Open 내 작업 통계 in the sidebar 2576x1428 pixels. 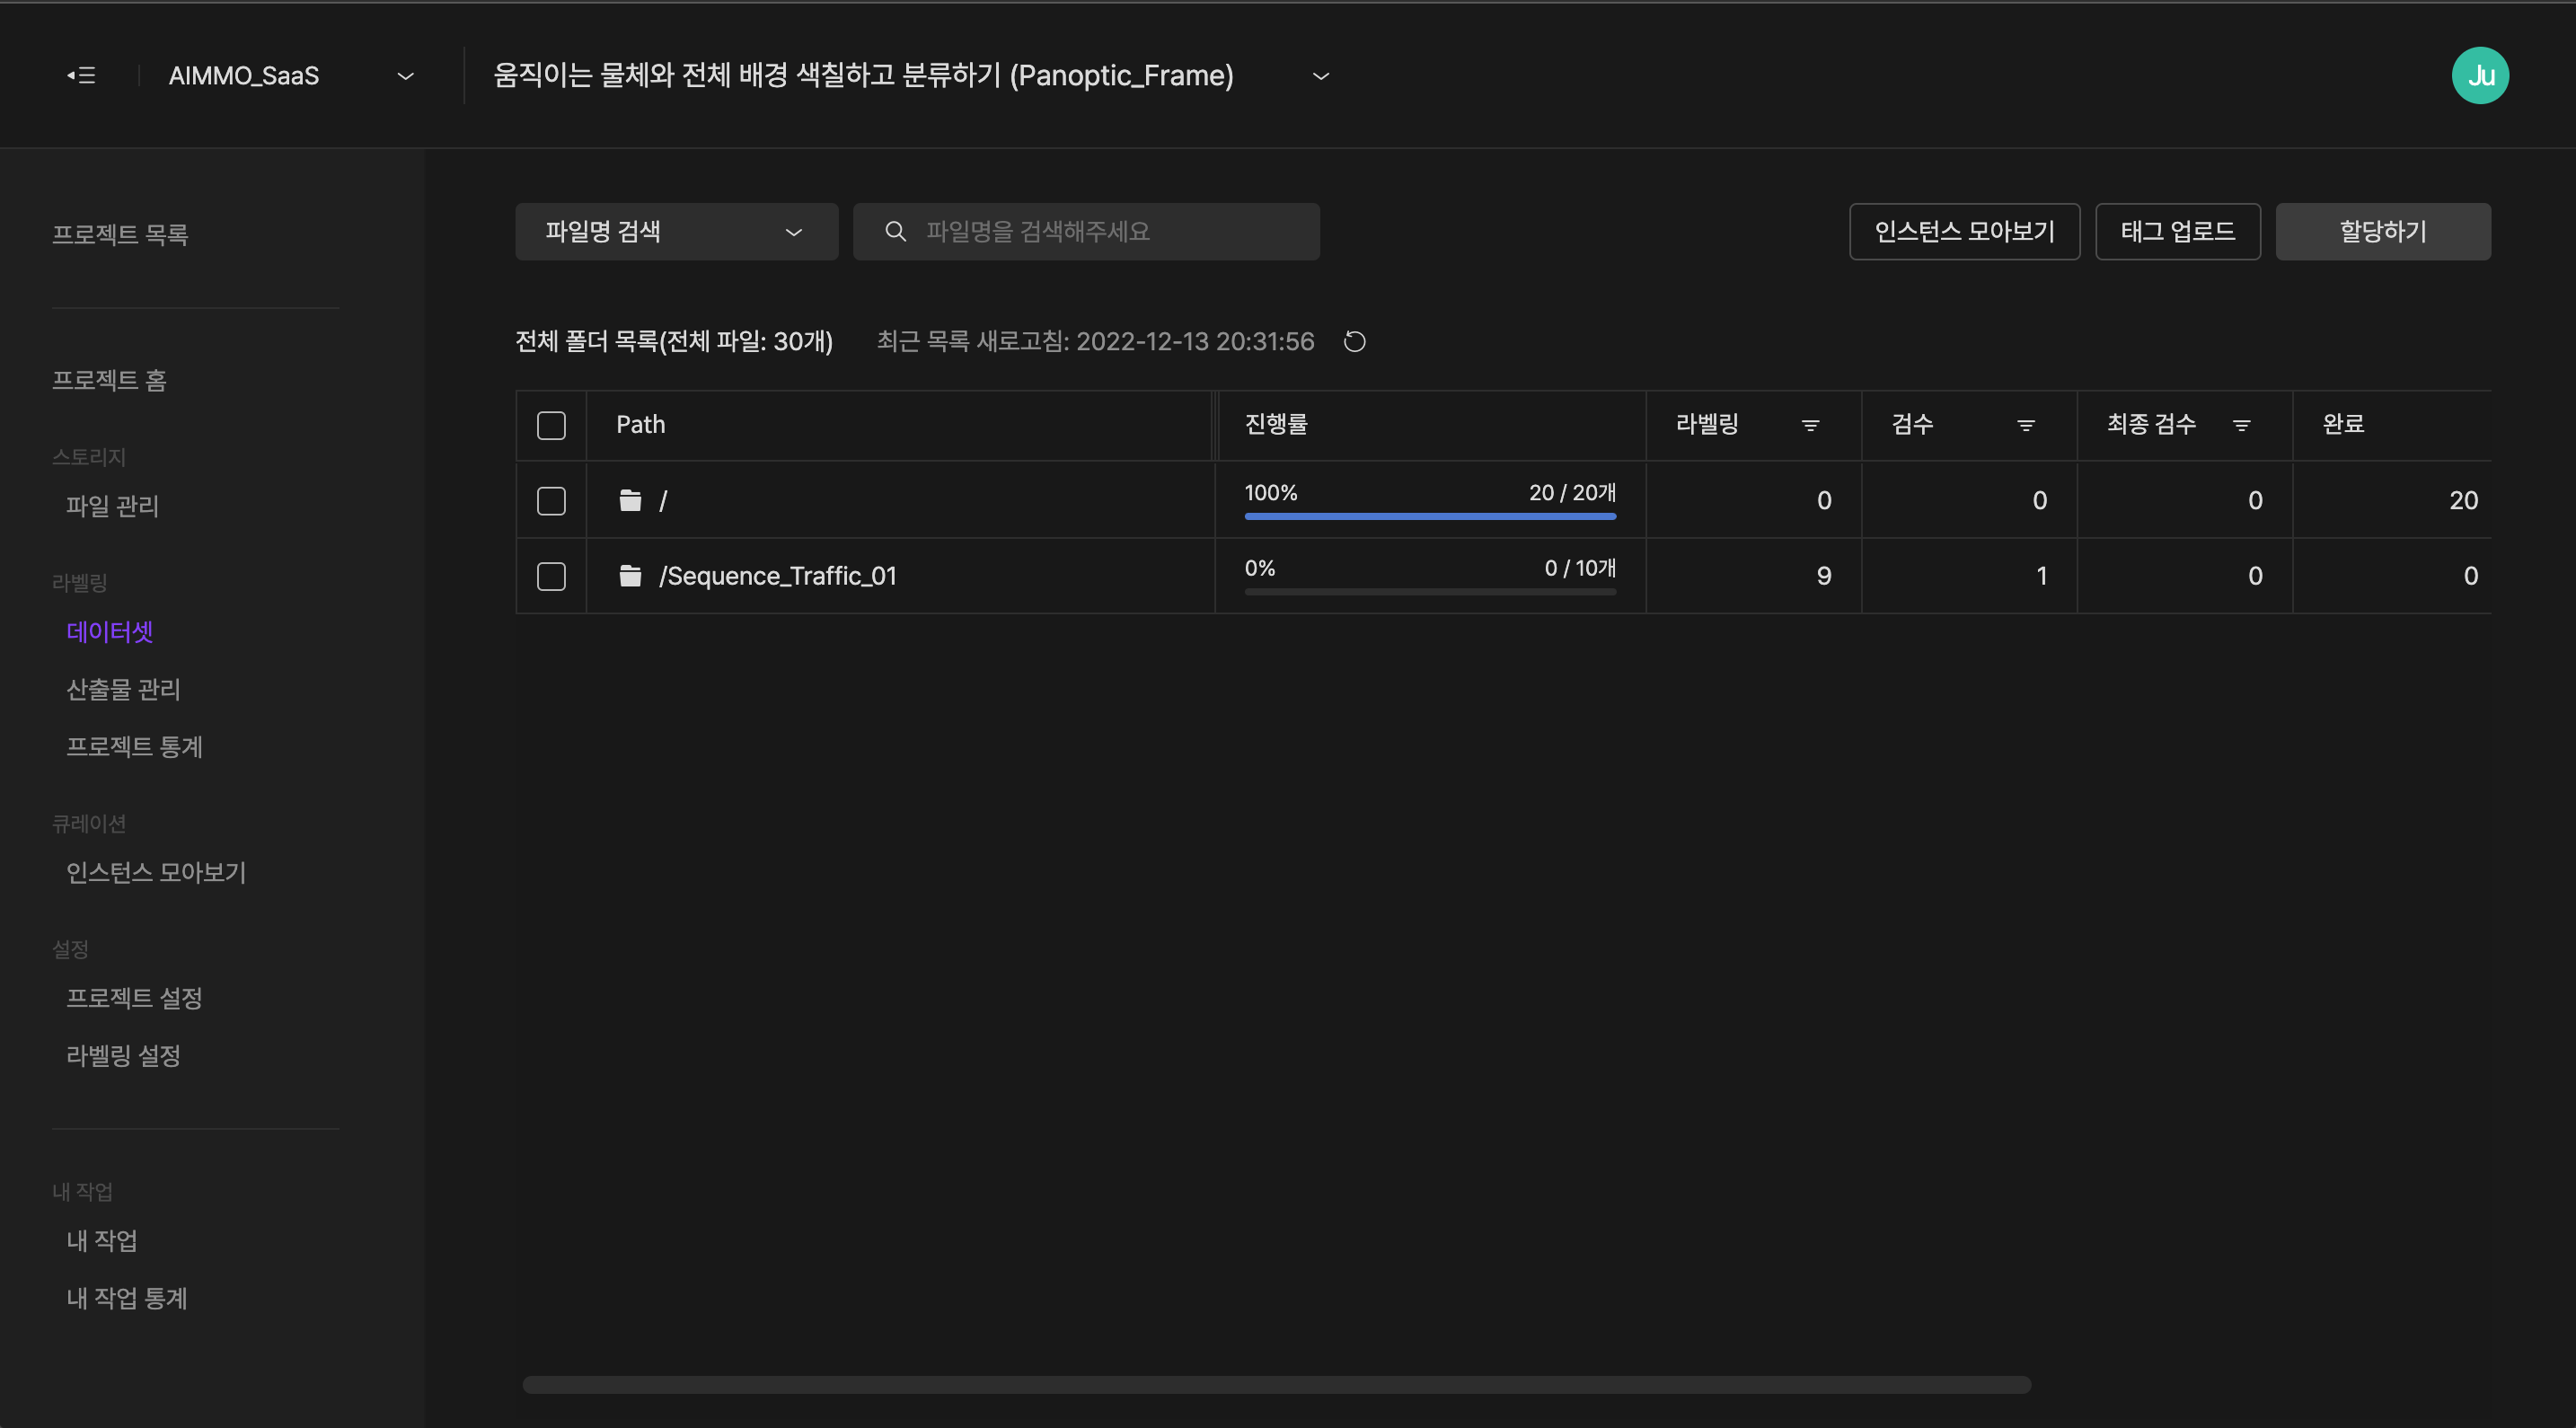point(127,1298)
